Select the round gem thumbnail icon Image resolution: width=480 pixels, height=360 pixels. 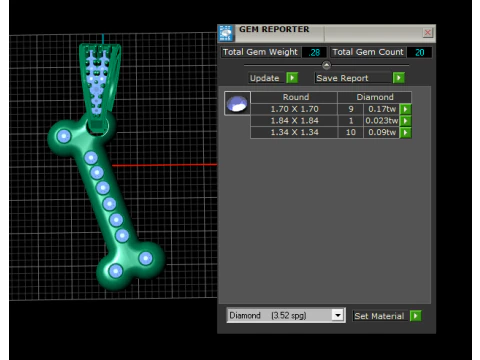(237, 103)
